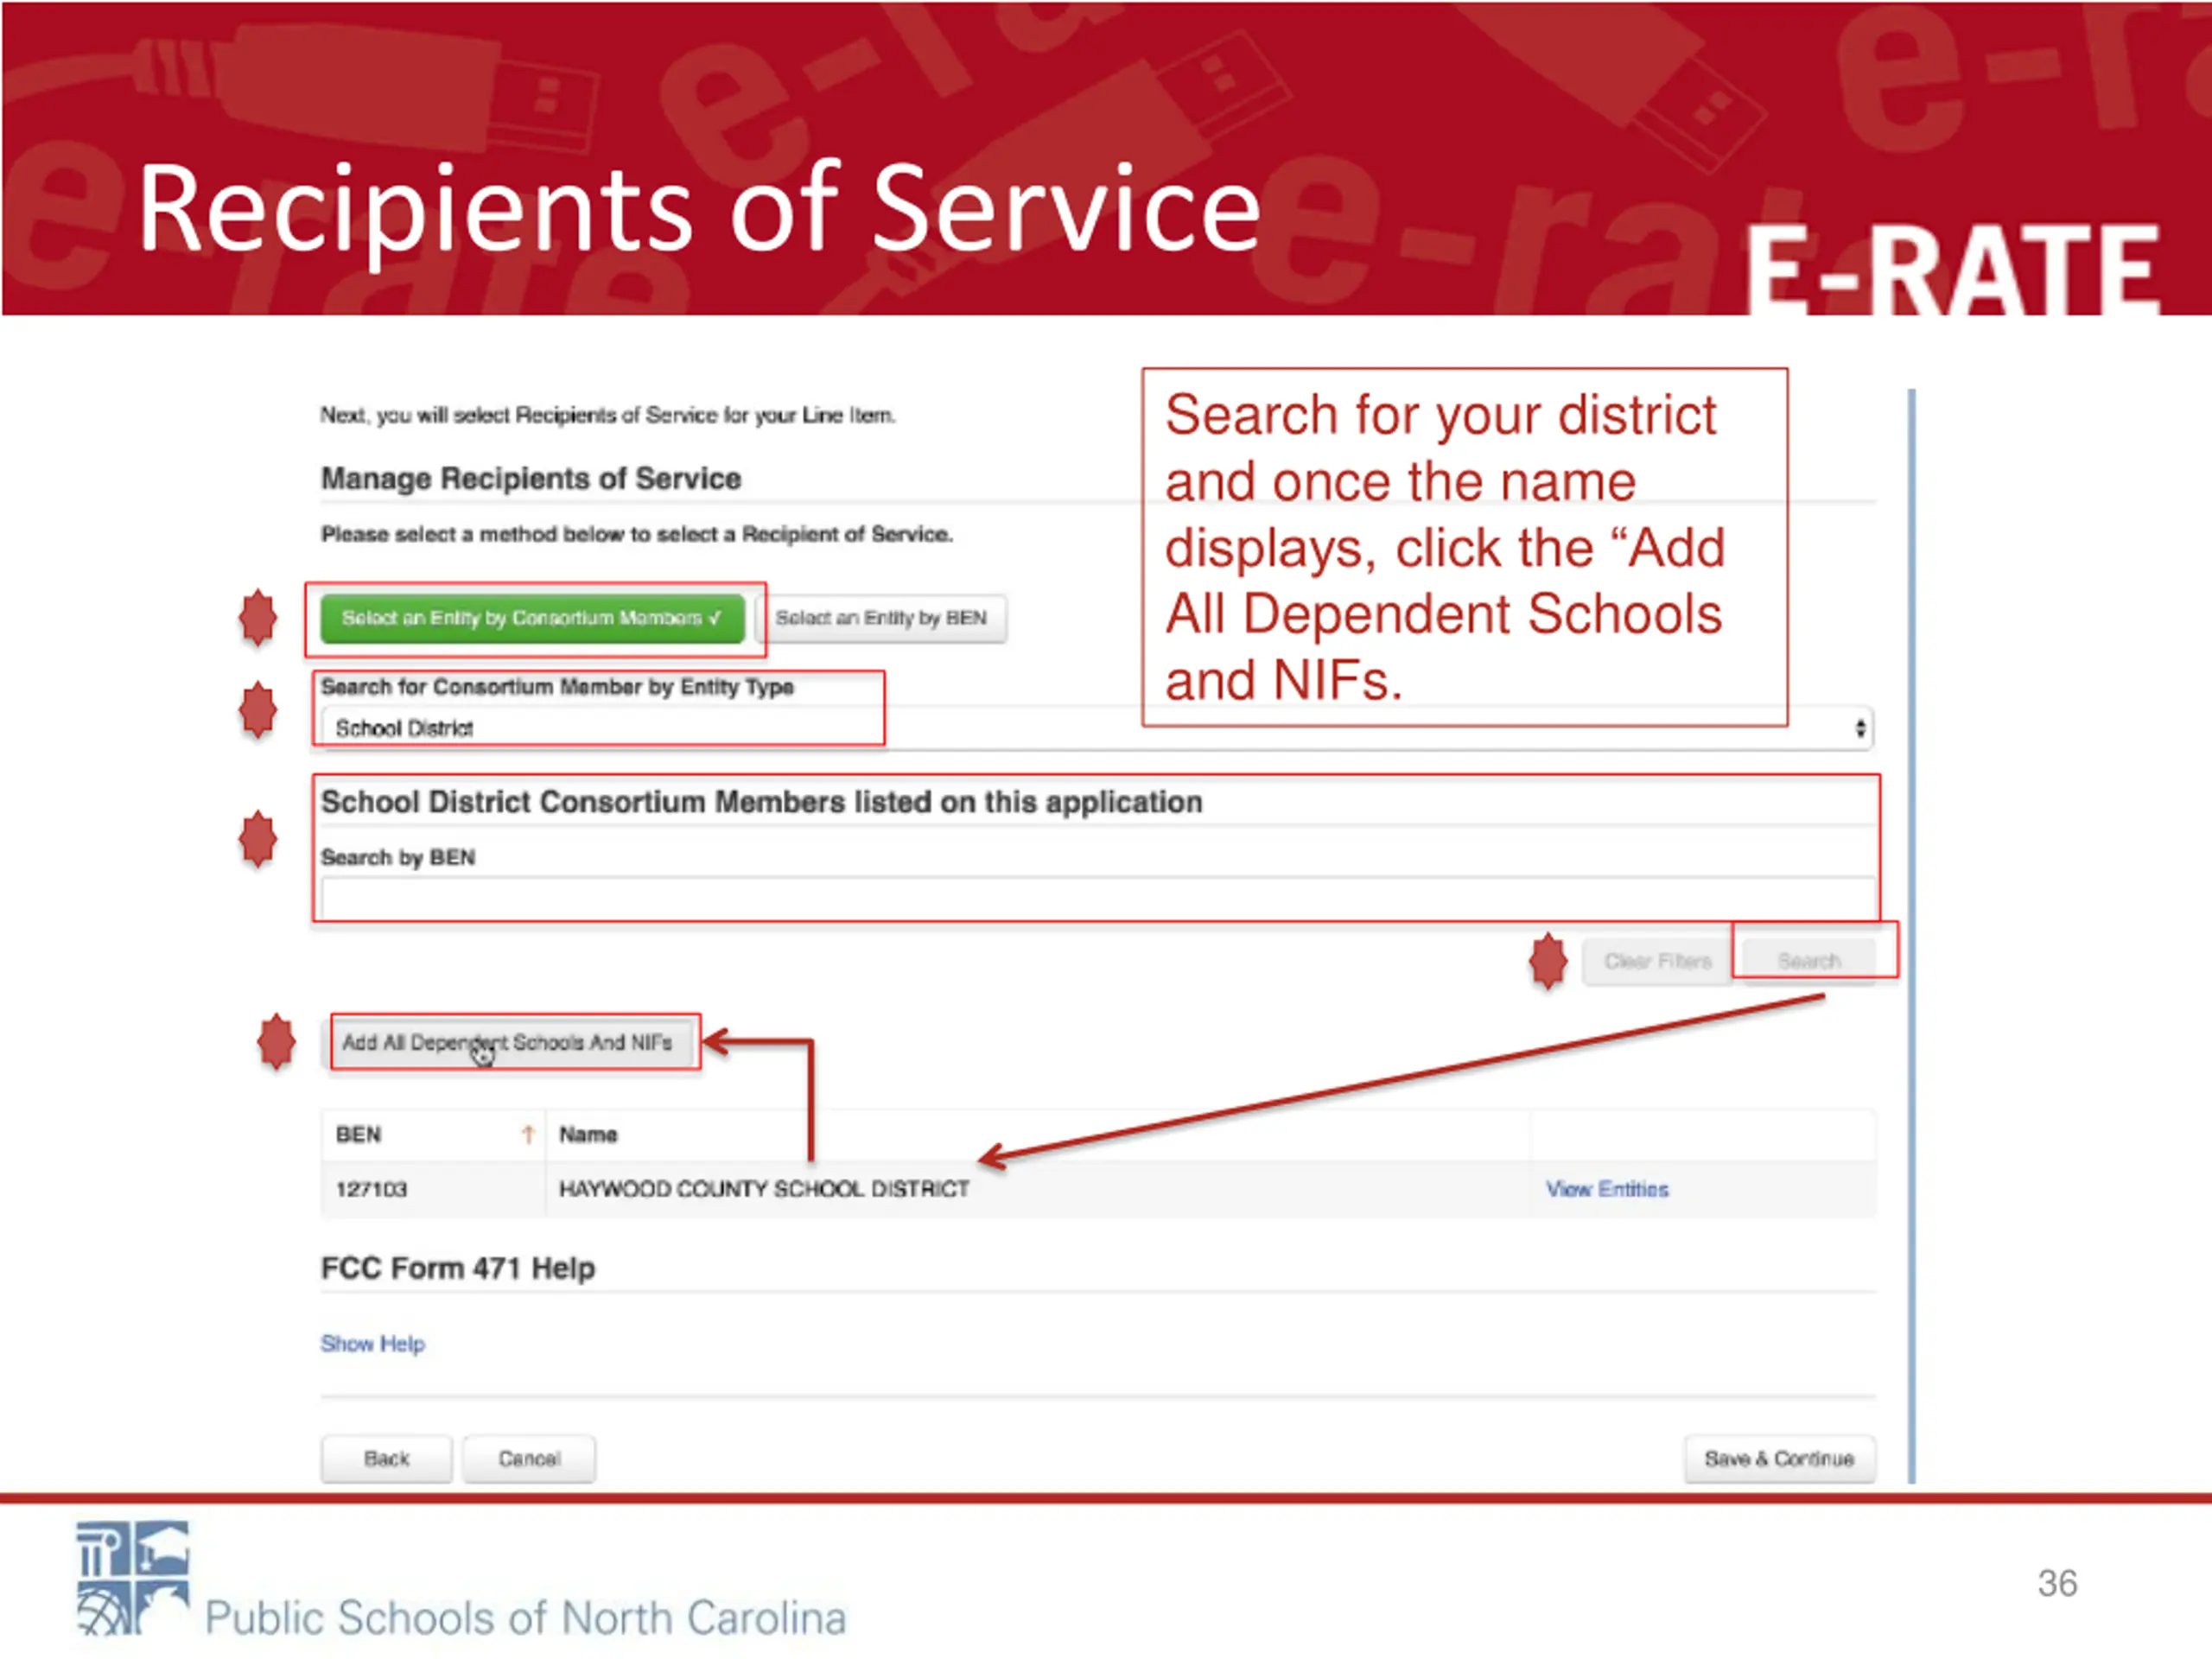The height and width of the screenshot is (1659, 2212).
Task: Select an Entity by Consortium Members button
Action: (532, 619)
